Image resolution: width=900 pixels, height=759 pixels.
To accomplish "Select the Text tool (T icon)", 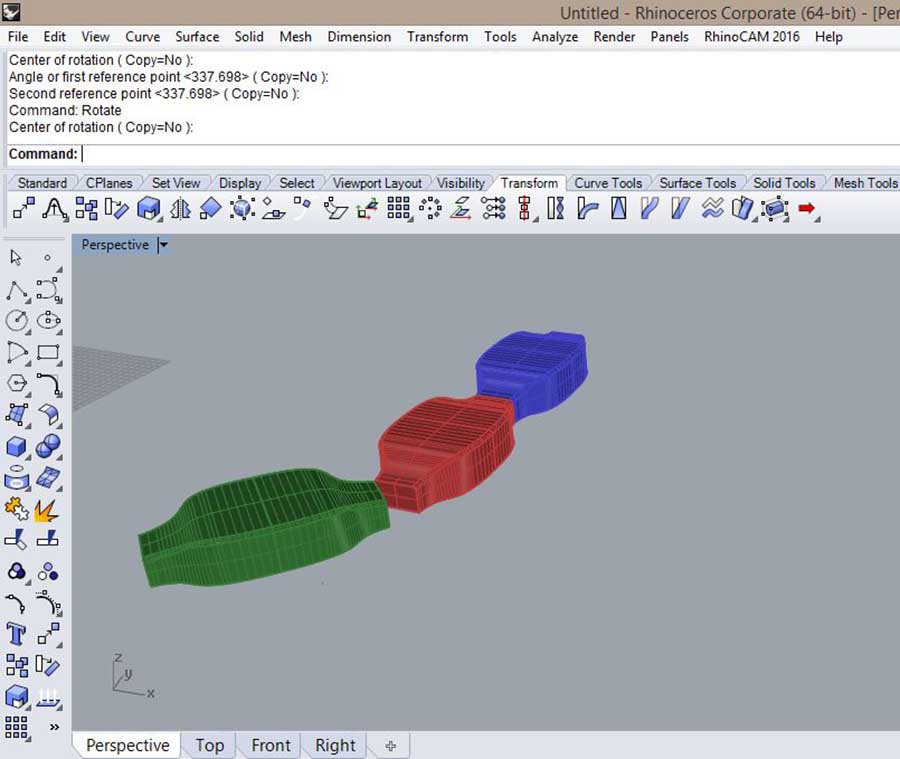I will coord(16,634).
